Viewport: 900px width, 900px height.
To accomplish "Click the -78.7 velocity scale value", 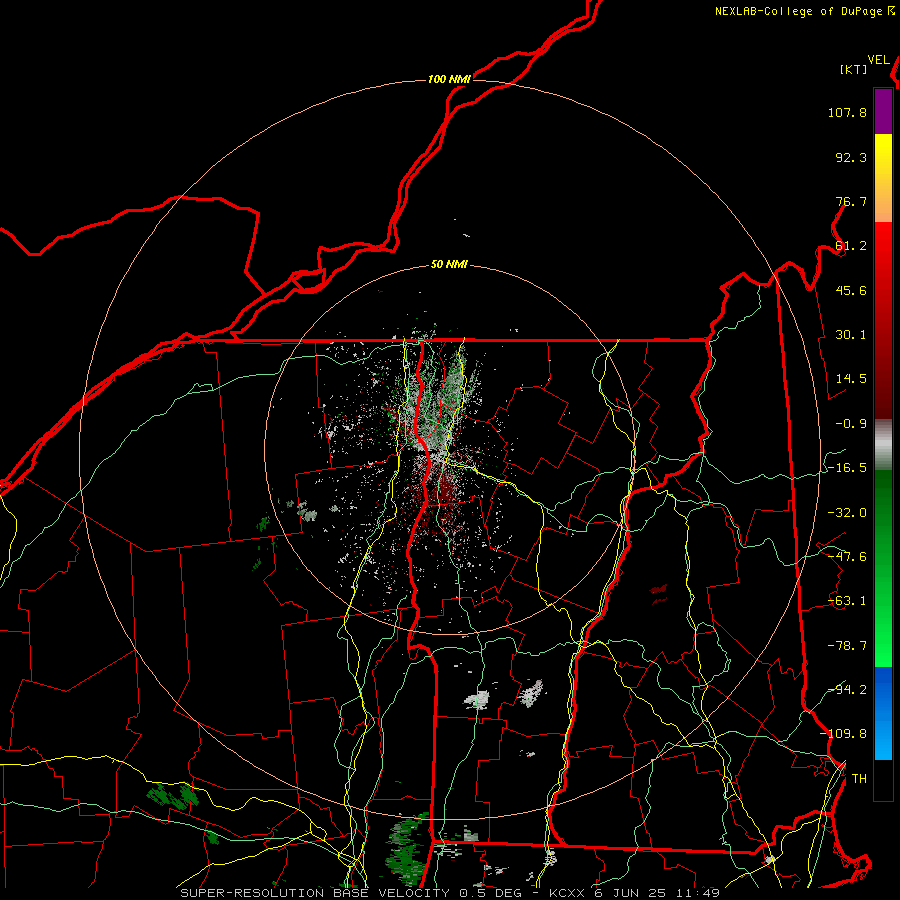I will 847,646.
